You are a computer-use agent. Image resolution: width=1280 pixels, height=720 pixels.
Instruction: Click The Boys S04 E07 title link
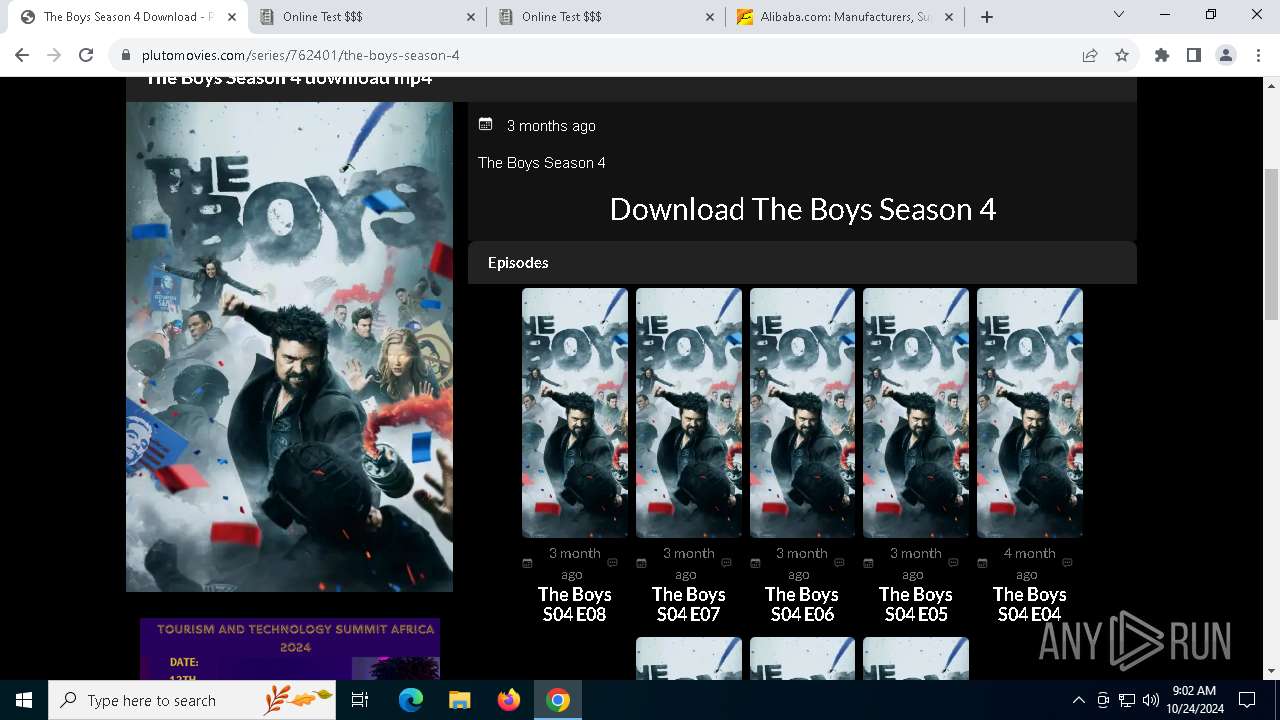[x=689, y=604]
